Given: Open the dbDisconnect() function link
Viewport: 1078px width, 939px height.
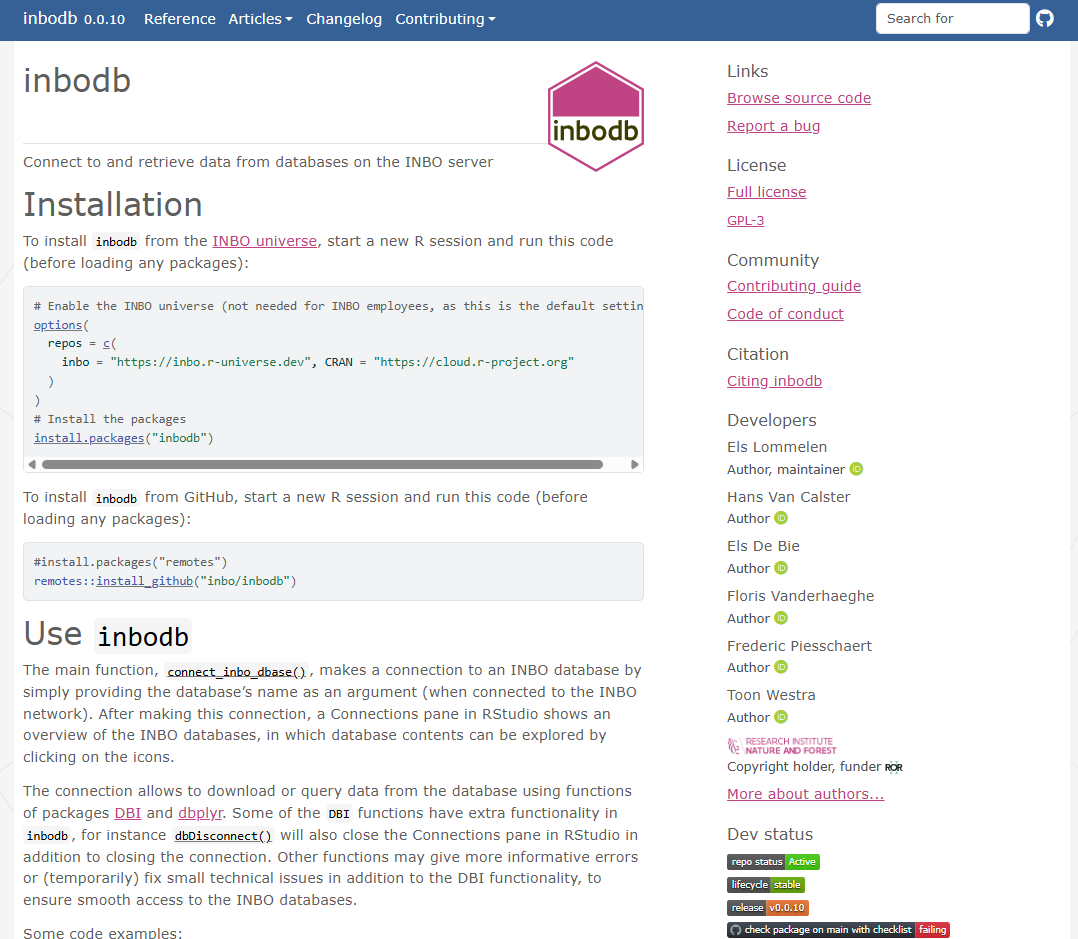Looking at the screenshot, I should click(223, 836).
